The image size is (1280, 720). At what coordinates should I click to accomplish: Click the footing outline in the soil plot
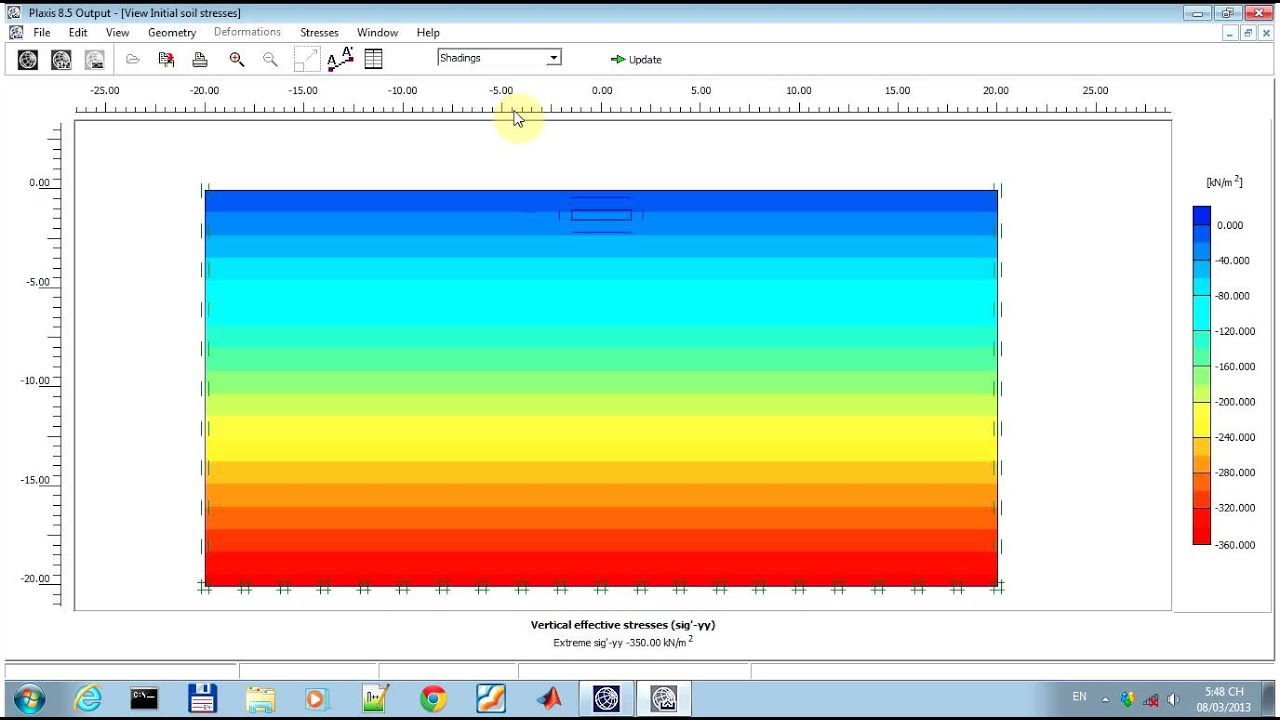point(601,215)
